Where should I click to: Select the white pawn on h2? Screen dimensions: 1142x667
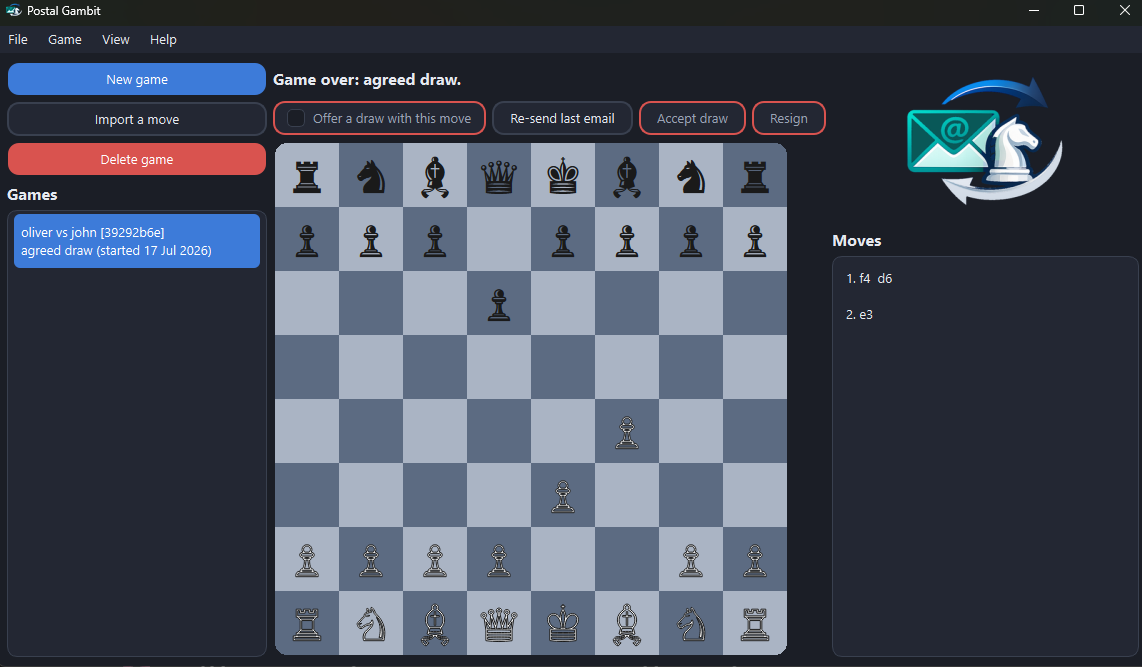[x=755, y=561]
